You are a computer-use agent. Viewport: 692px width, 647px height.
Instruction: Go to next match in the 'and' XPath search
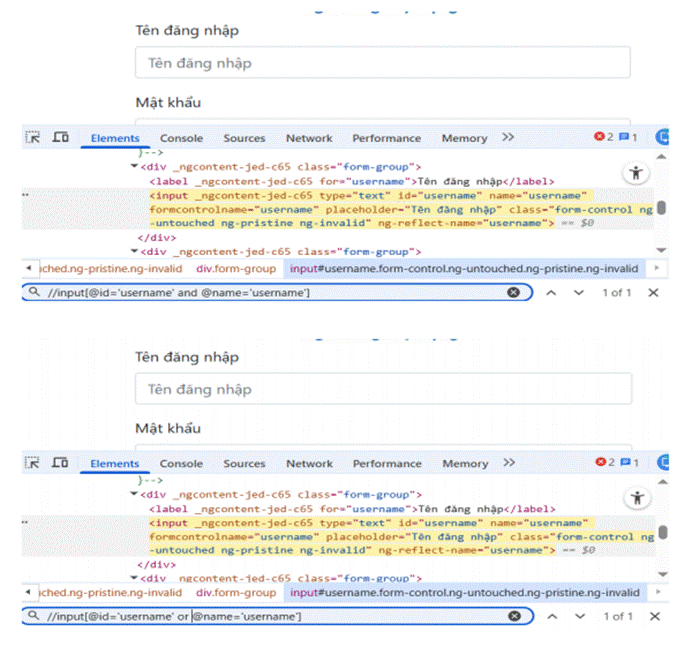(577, 292)
